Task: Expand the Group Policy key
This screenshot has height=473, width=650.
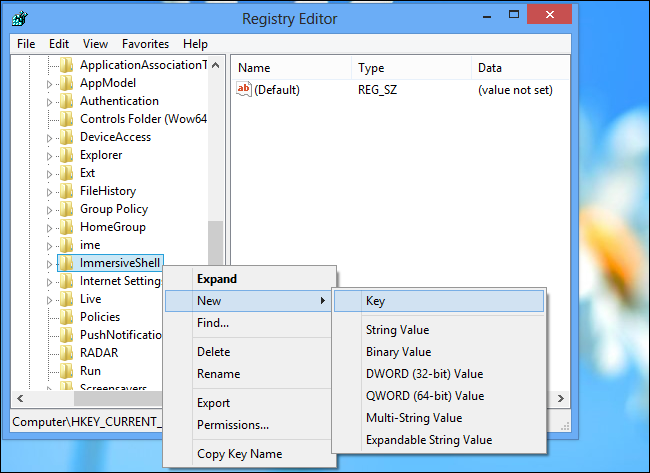Action: tap(49, 210)
